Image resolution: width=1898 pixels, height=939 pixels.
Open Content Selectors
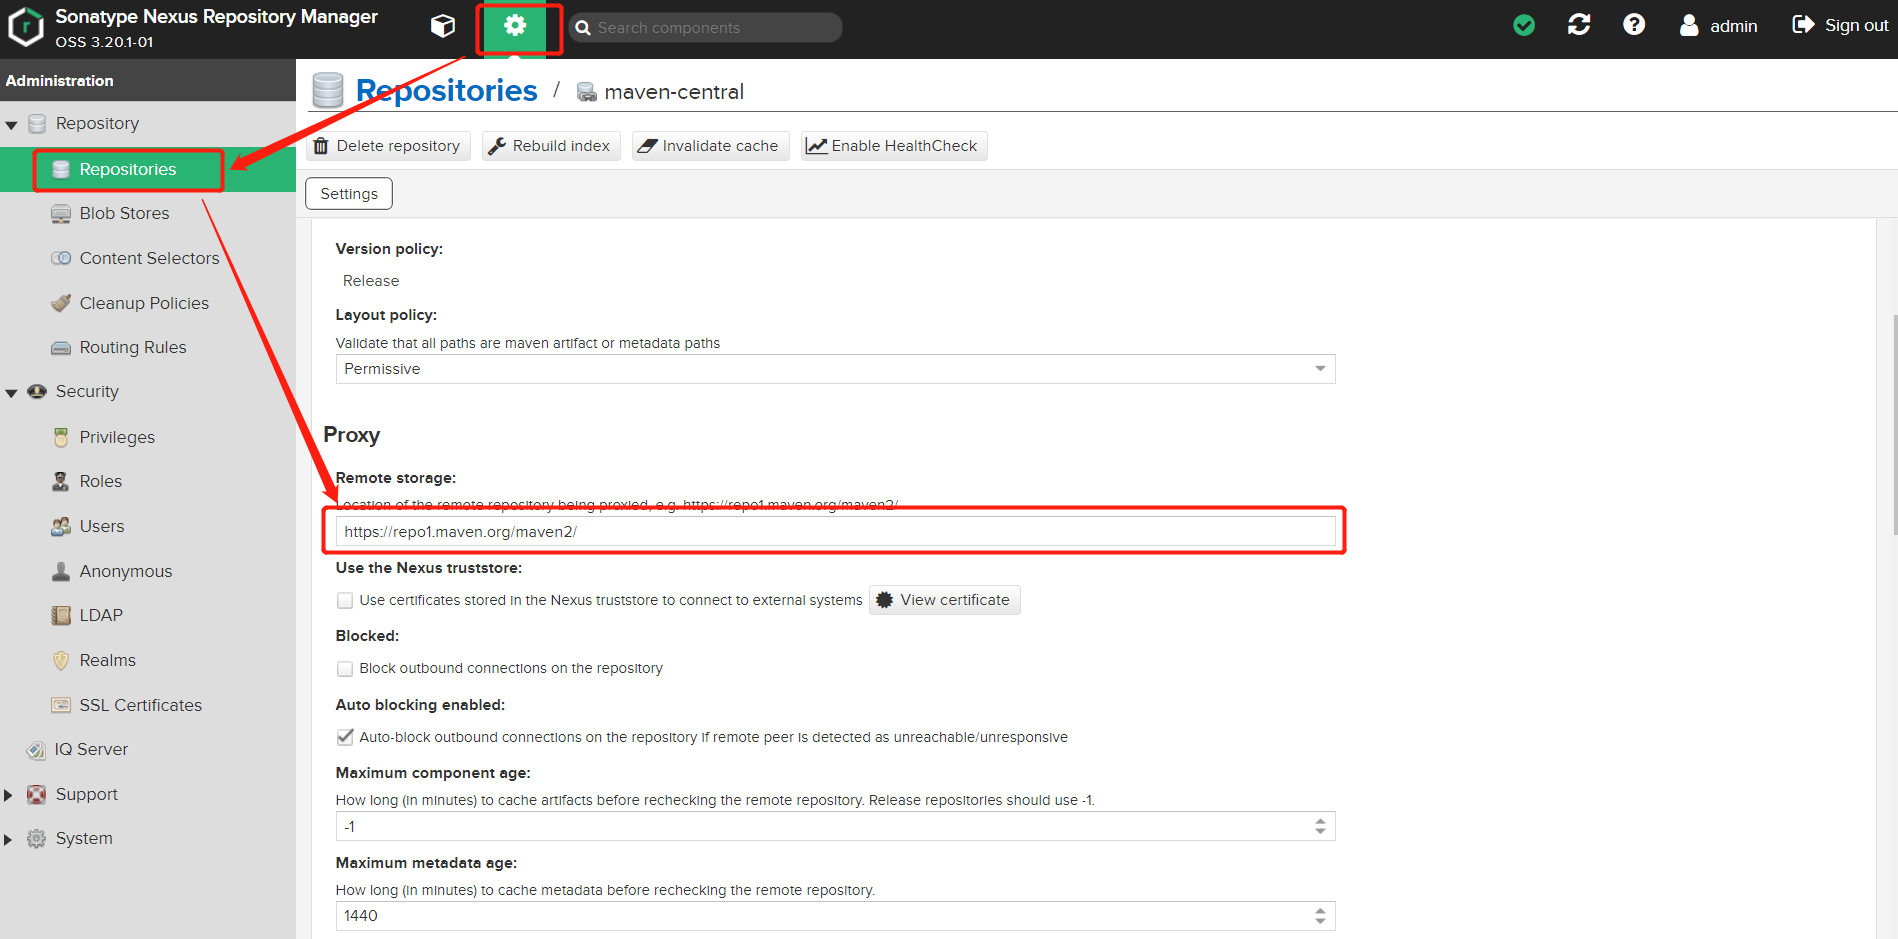coord(149,258)
